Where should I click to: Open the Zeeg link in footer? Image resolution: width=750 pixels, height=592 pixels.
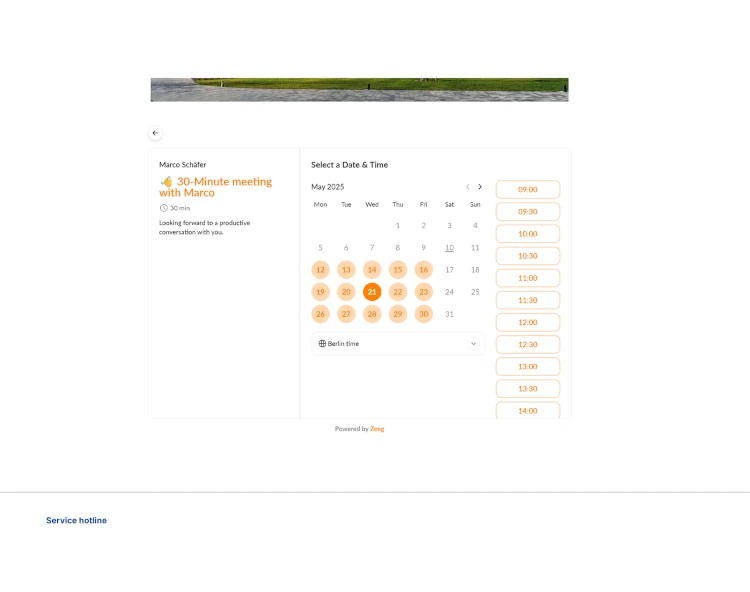click(377, 429)
